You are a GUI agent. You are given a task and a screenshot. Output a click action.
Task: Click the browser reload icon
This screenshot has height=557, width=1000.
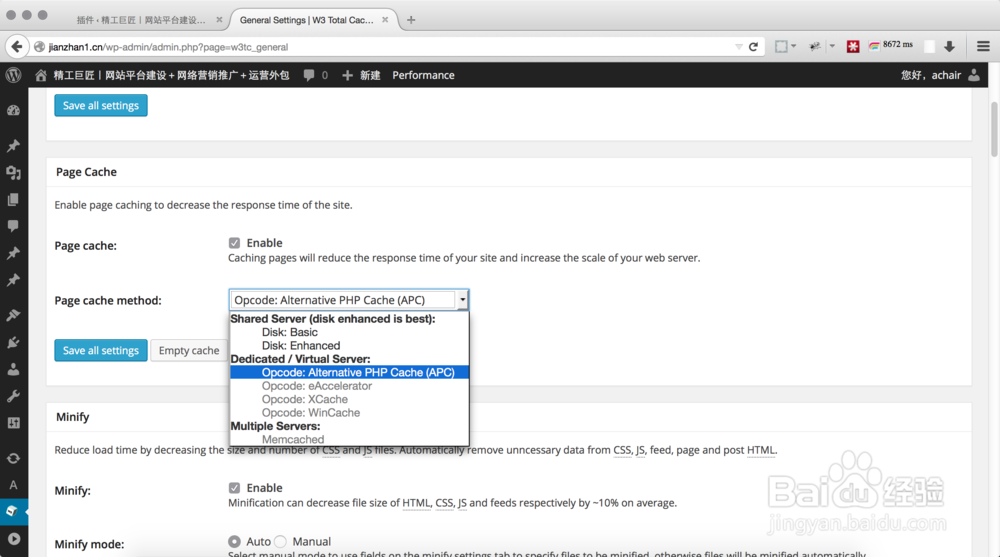tap(753, 46)
